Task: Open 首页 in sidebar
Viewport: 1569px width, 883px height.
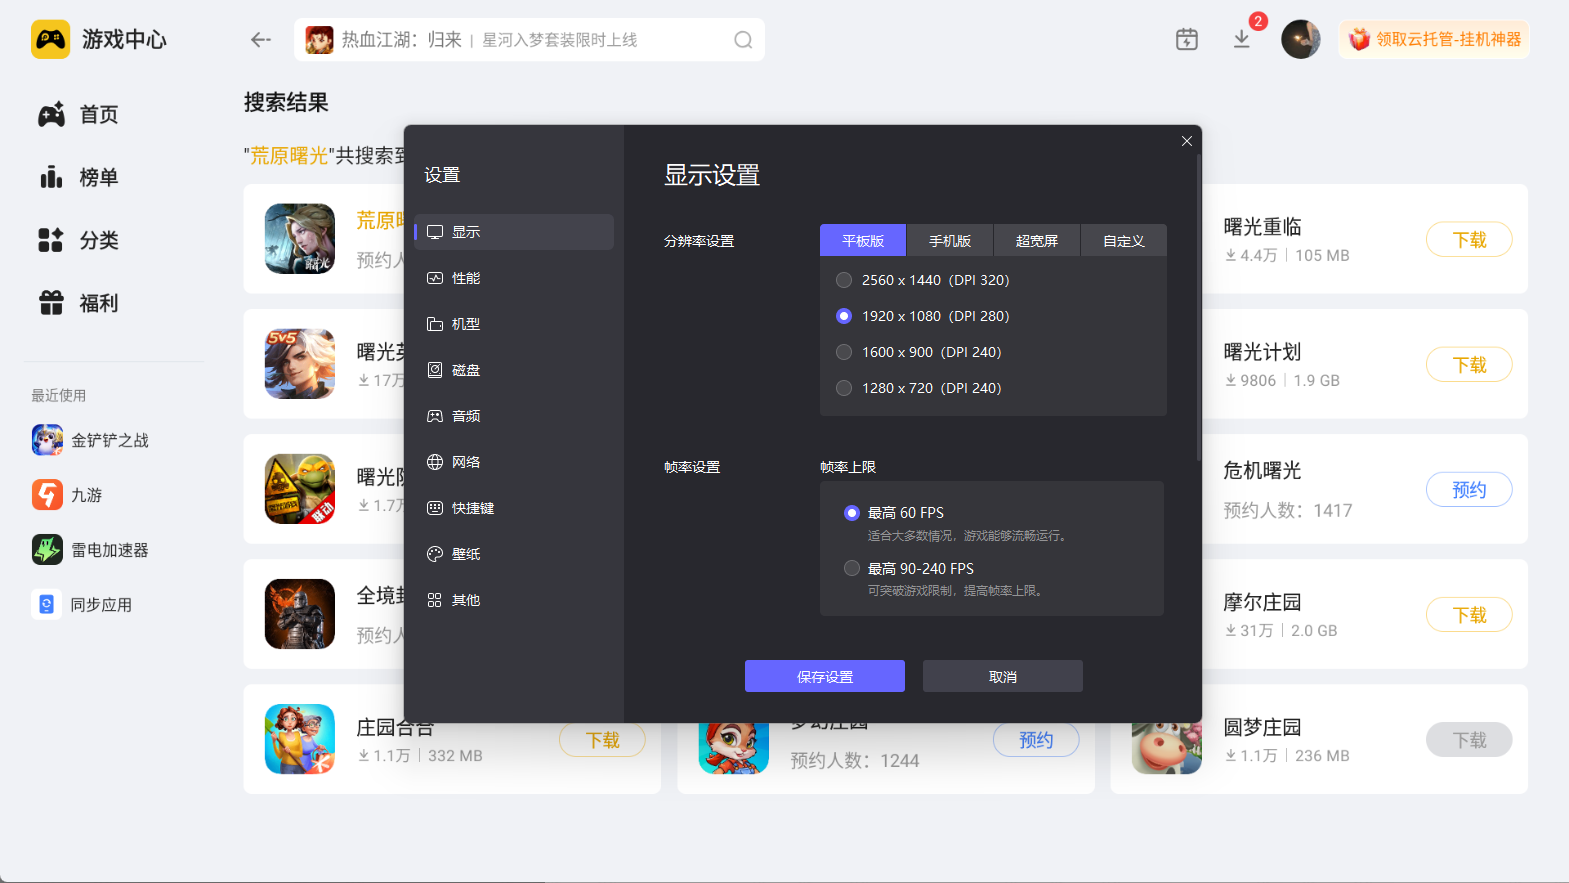Action: (x=78, y=115)
